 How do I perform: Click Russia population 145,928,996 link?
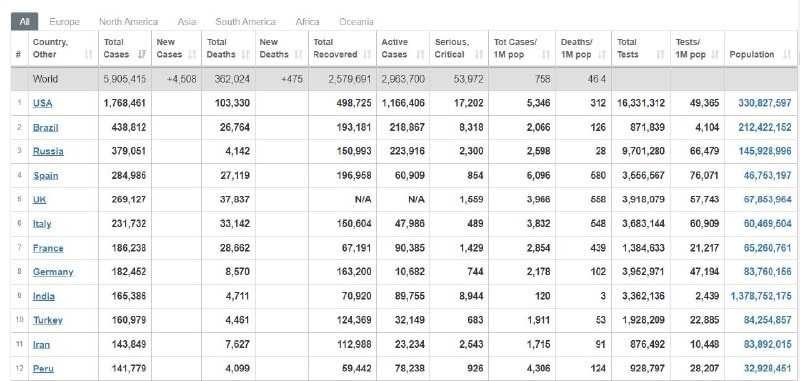[x=765, y=151]
